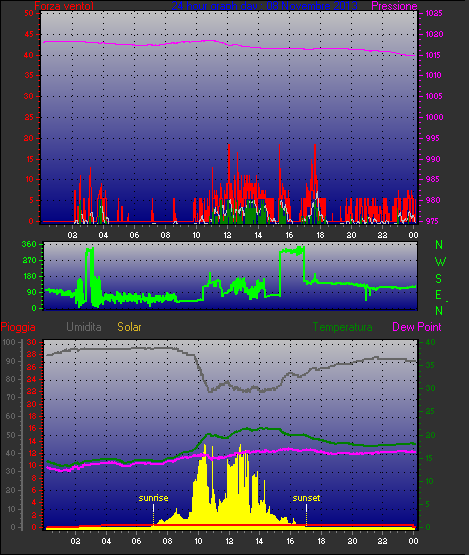Click hour 22 on bottom graph time axis
The height and width of the screenshot is (555, 469).
coord(383,541)
